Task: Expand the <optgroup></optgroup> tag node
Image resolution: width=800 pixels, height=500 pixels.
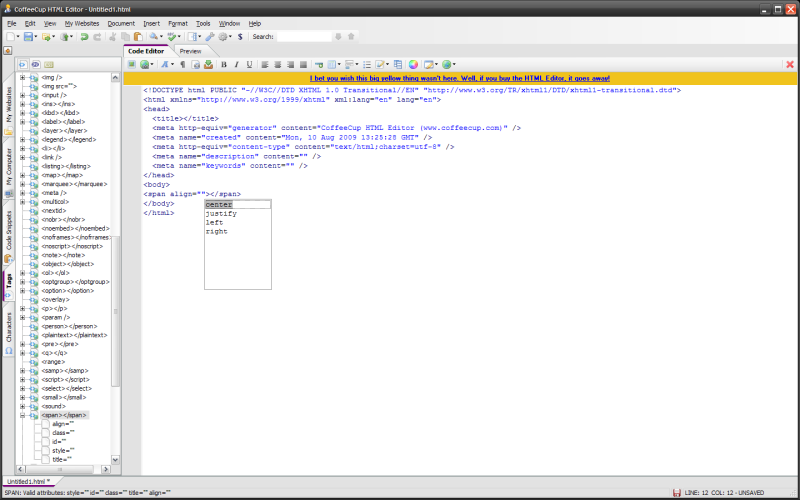Action: tap(22, 282)
